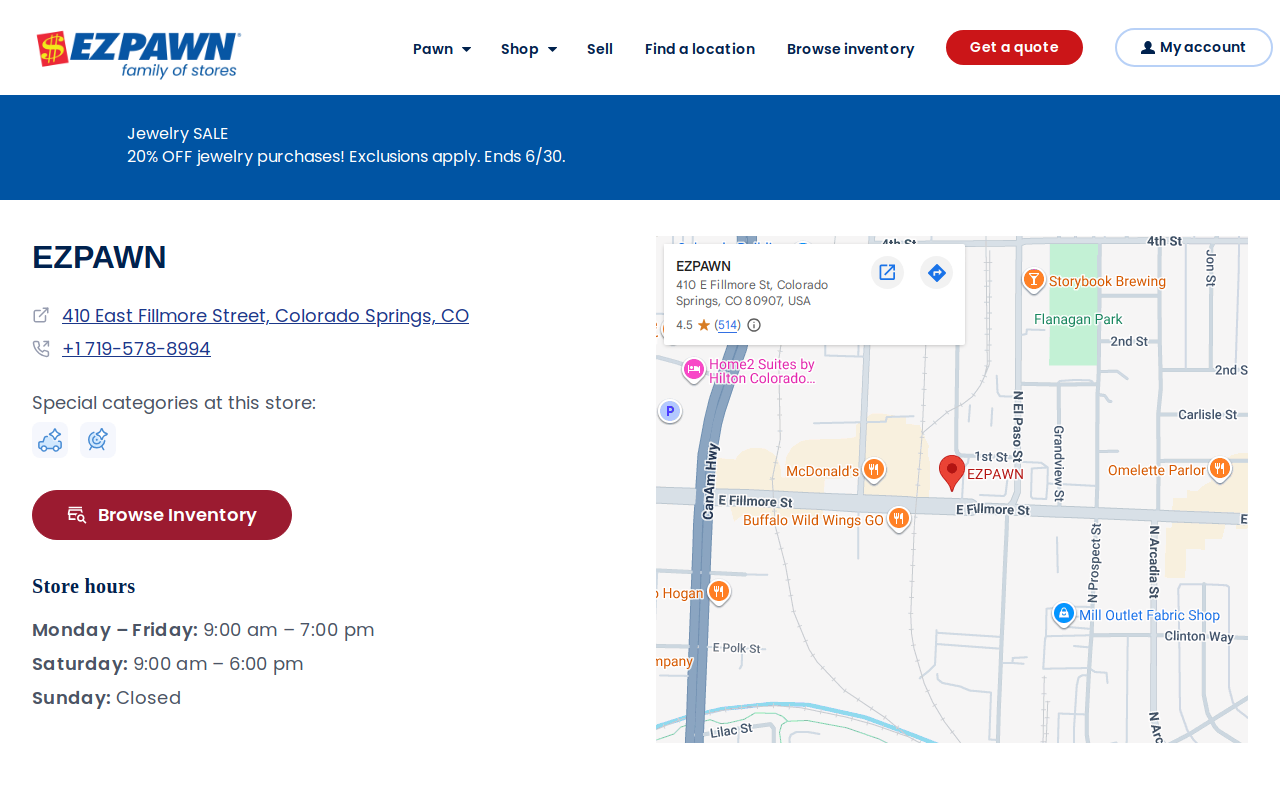Open Browse inventory in the navigation bar
1280x800 pixels.
point(851,49)
